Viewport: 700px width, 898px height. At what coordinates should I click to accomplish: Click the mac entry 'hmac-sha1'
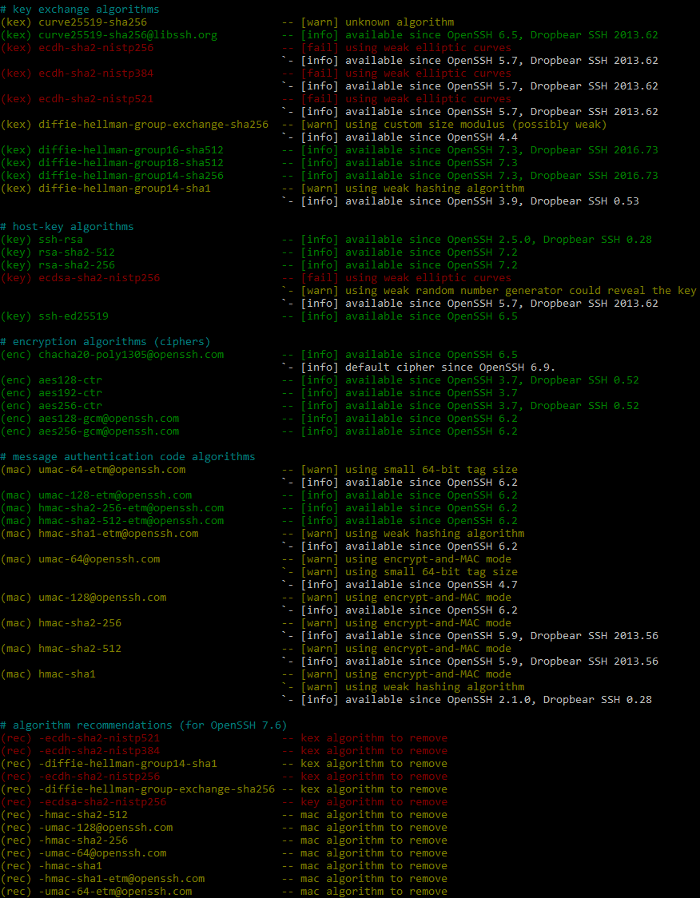[67, 674]
